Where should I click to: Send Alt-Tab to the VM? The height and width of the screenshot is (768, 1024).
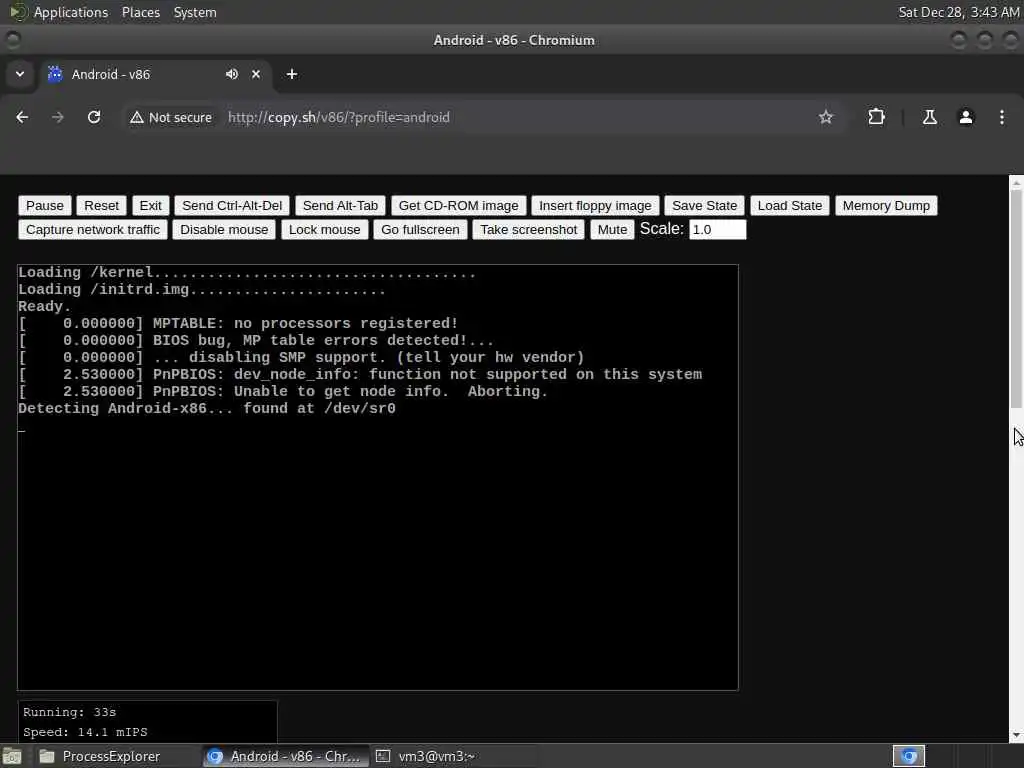coord(340,206)
